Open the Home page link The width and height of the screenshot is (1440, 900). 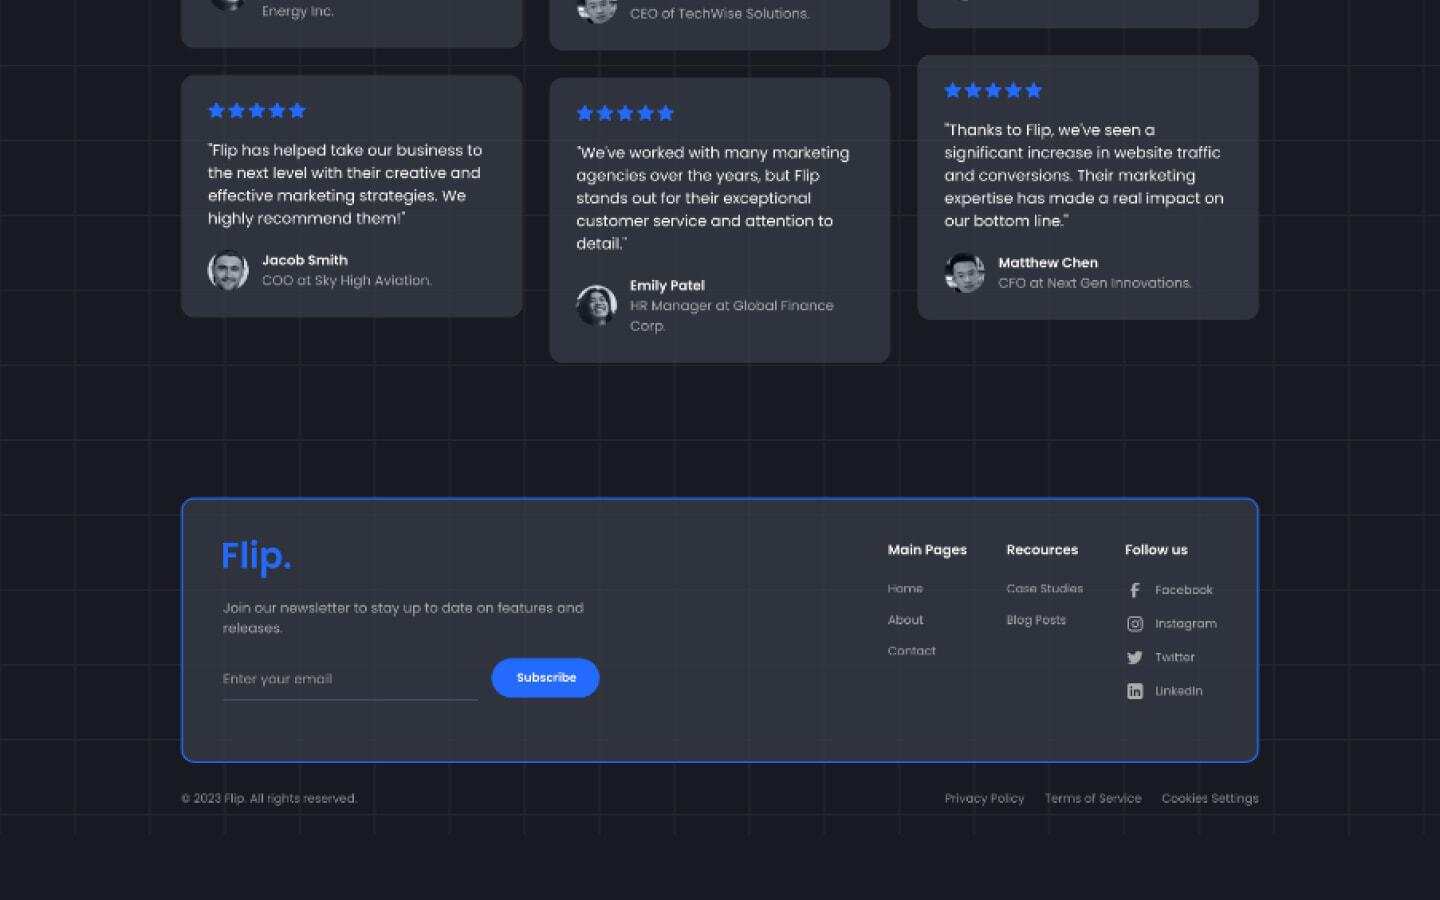click(905, 588)
